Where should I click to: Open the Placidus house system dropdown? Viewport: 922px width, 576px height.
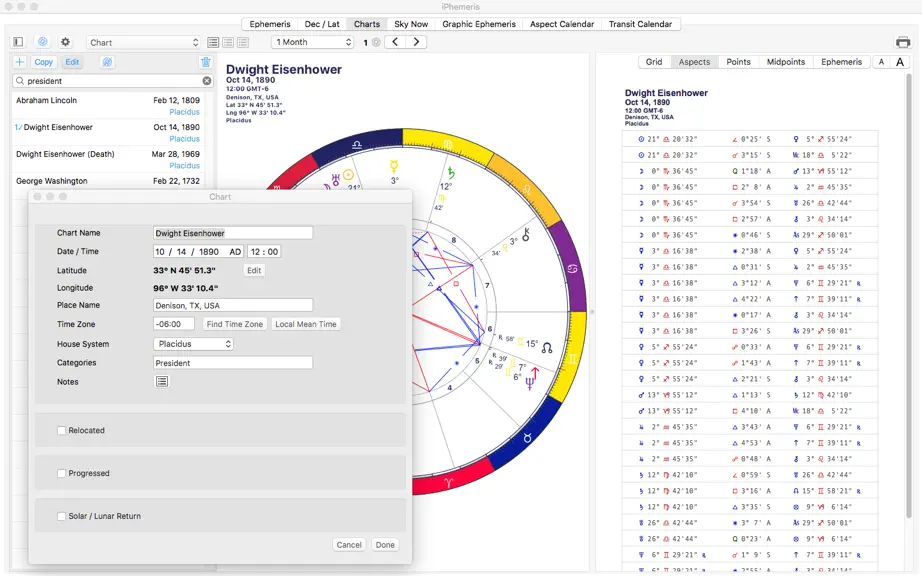tap(193, 344)
